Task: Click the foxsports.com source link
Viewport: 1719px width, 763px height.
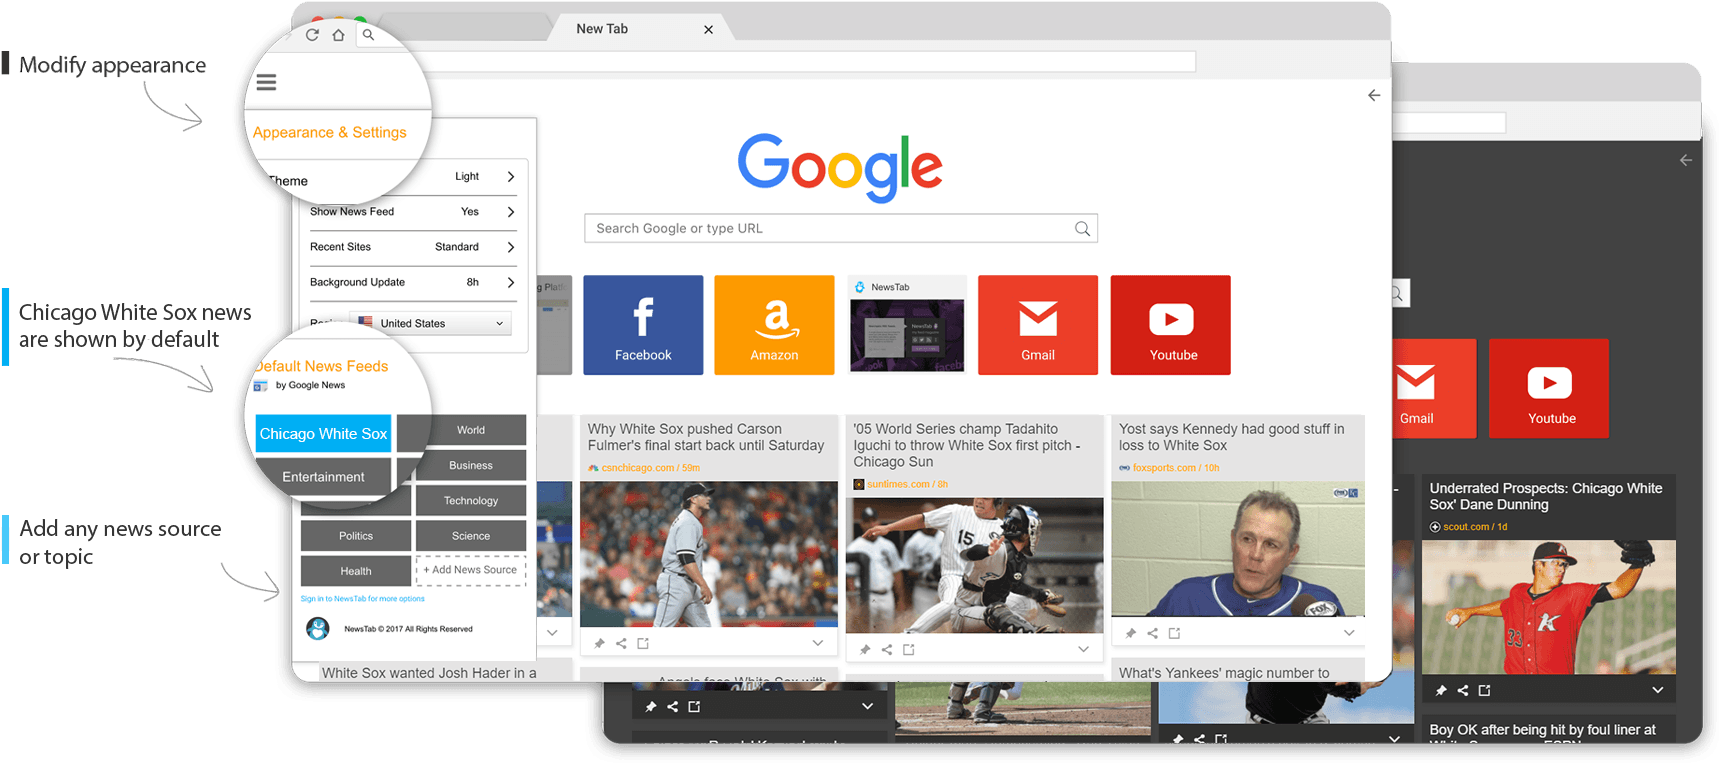Action: click(1169, 468)
